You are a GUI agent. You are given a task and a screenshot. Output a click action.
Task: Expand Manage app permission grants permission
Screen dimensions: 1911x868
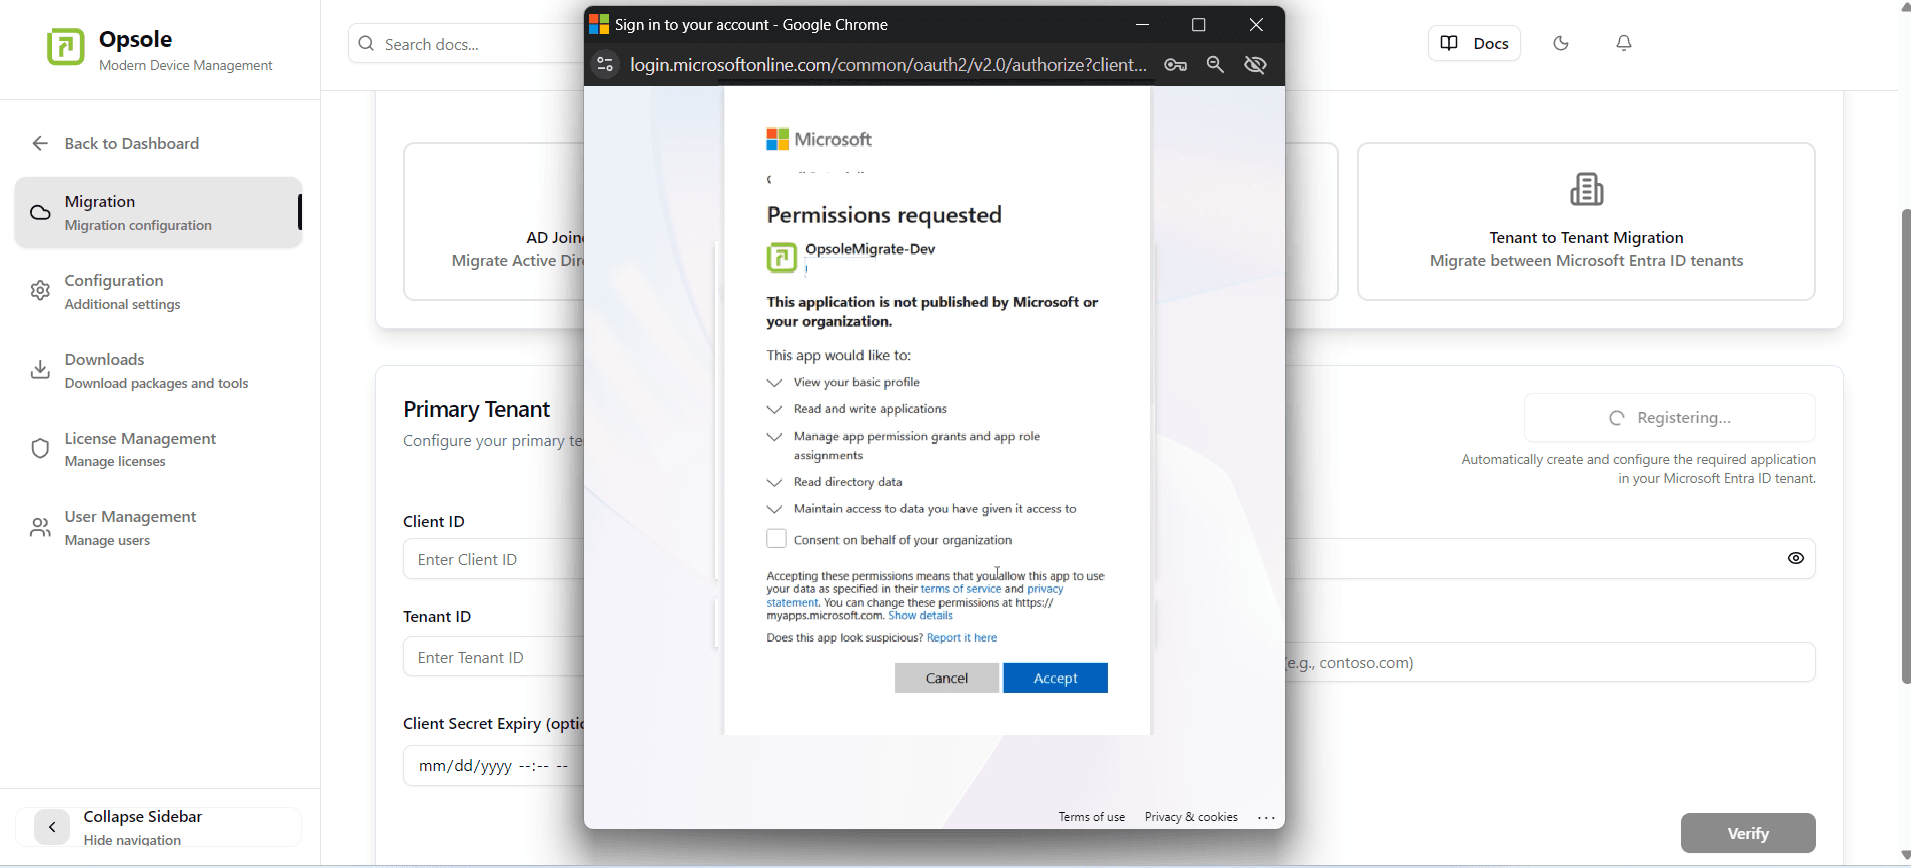(774, 437)
